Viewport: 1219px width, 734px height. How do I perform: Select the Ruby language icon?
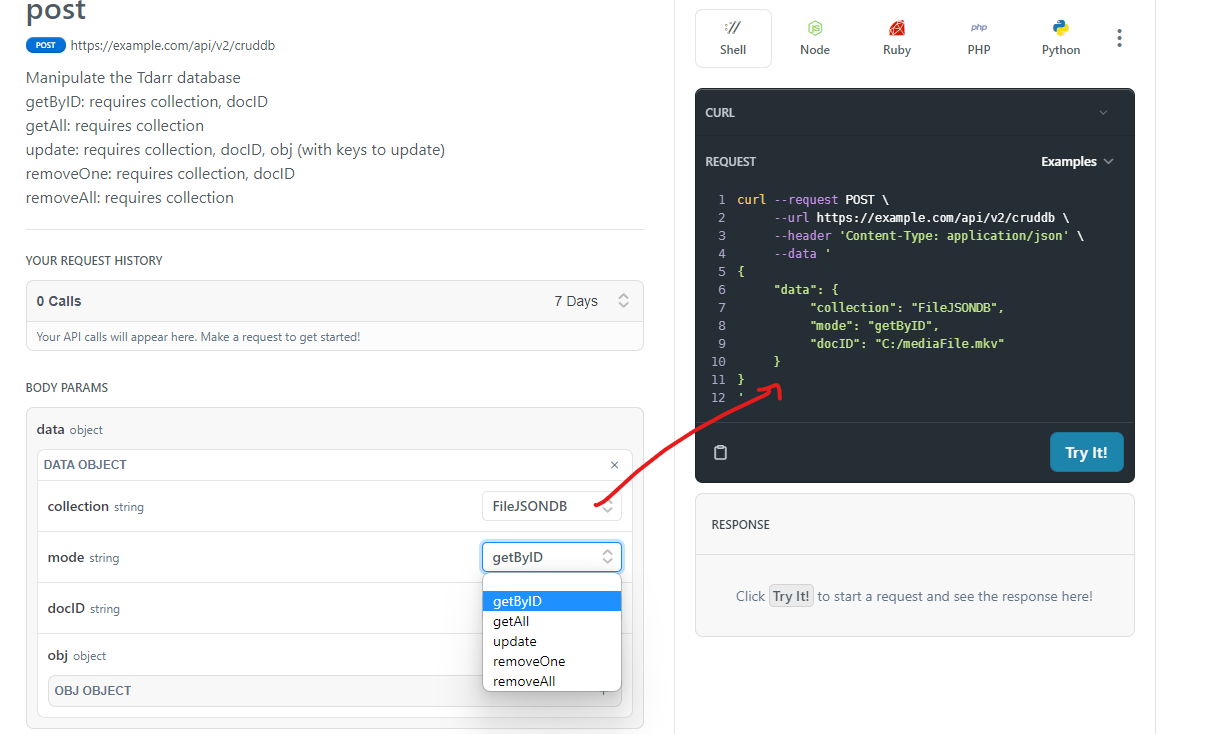[x=896, y=38]
